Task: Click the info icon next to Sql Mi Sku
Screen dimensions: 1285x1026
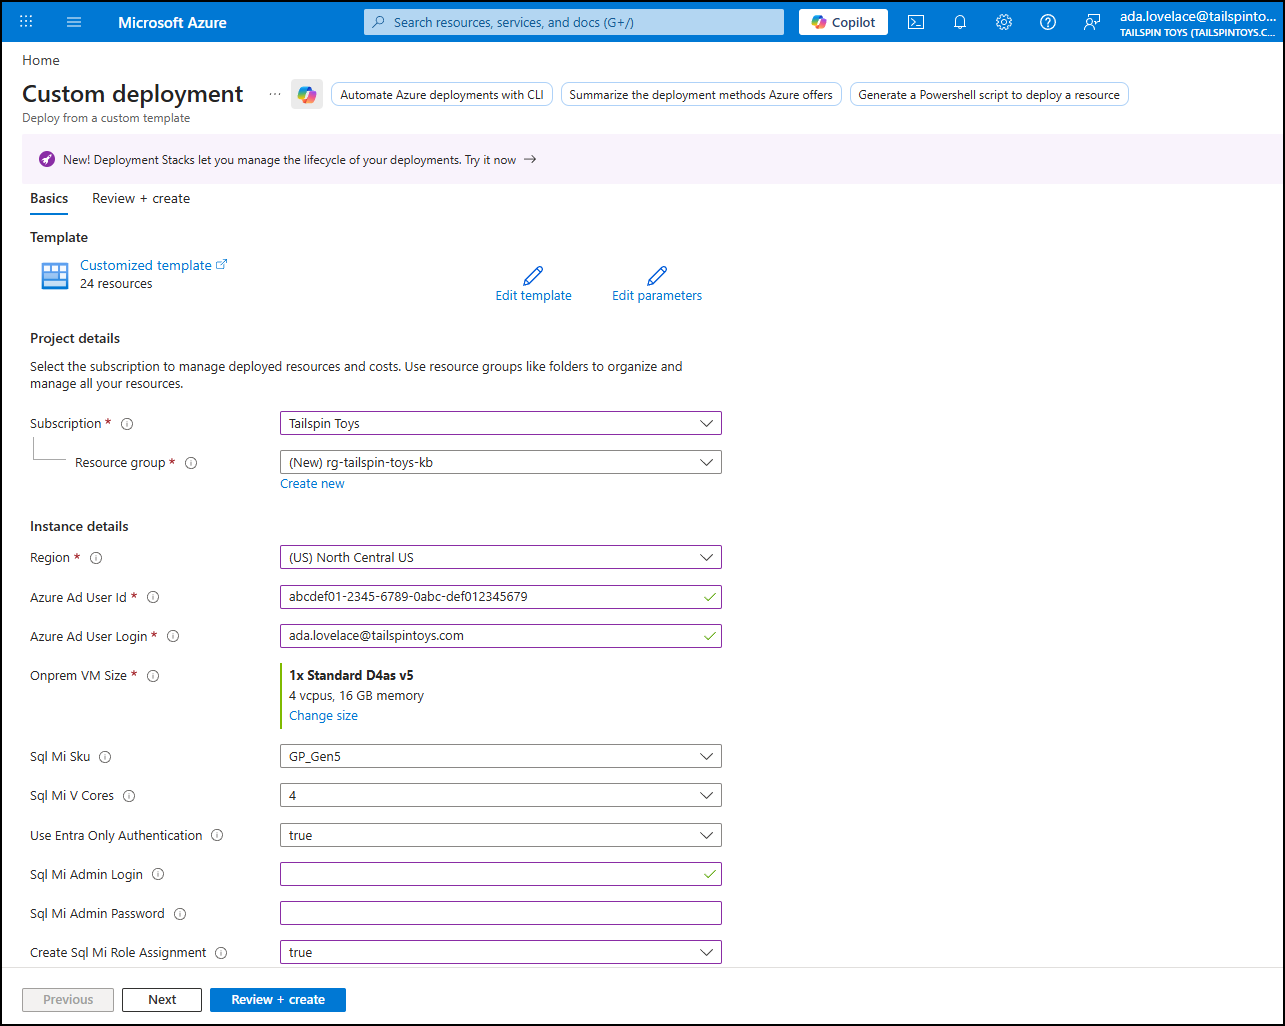Action: pos(105,757)
